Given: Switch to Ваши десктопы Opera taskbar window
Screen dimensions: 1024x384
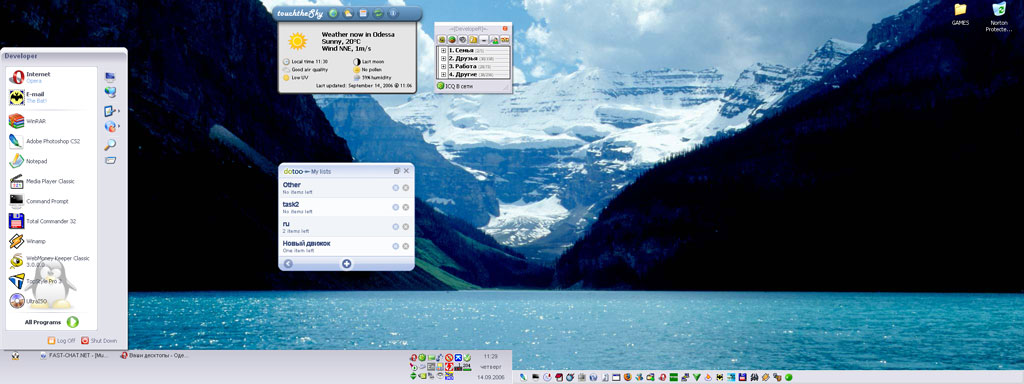Looking at the screenshot, I should [x=155, y=356].
